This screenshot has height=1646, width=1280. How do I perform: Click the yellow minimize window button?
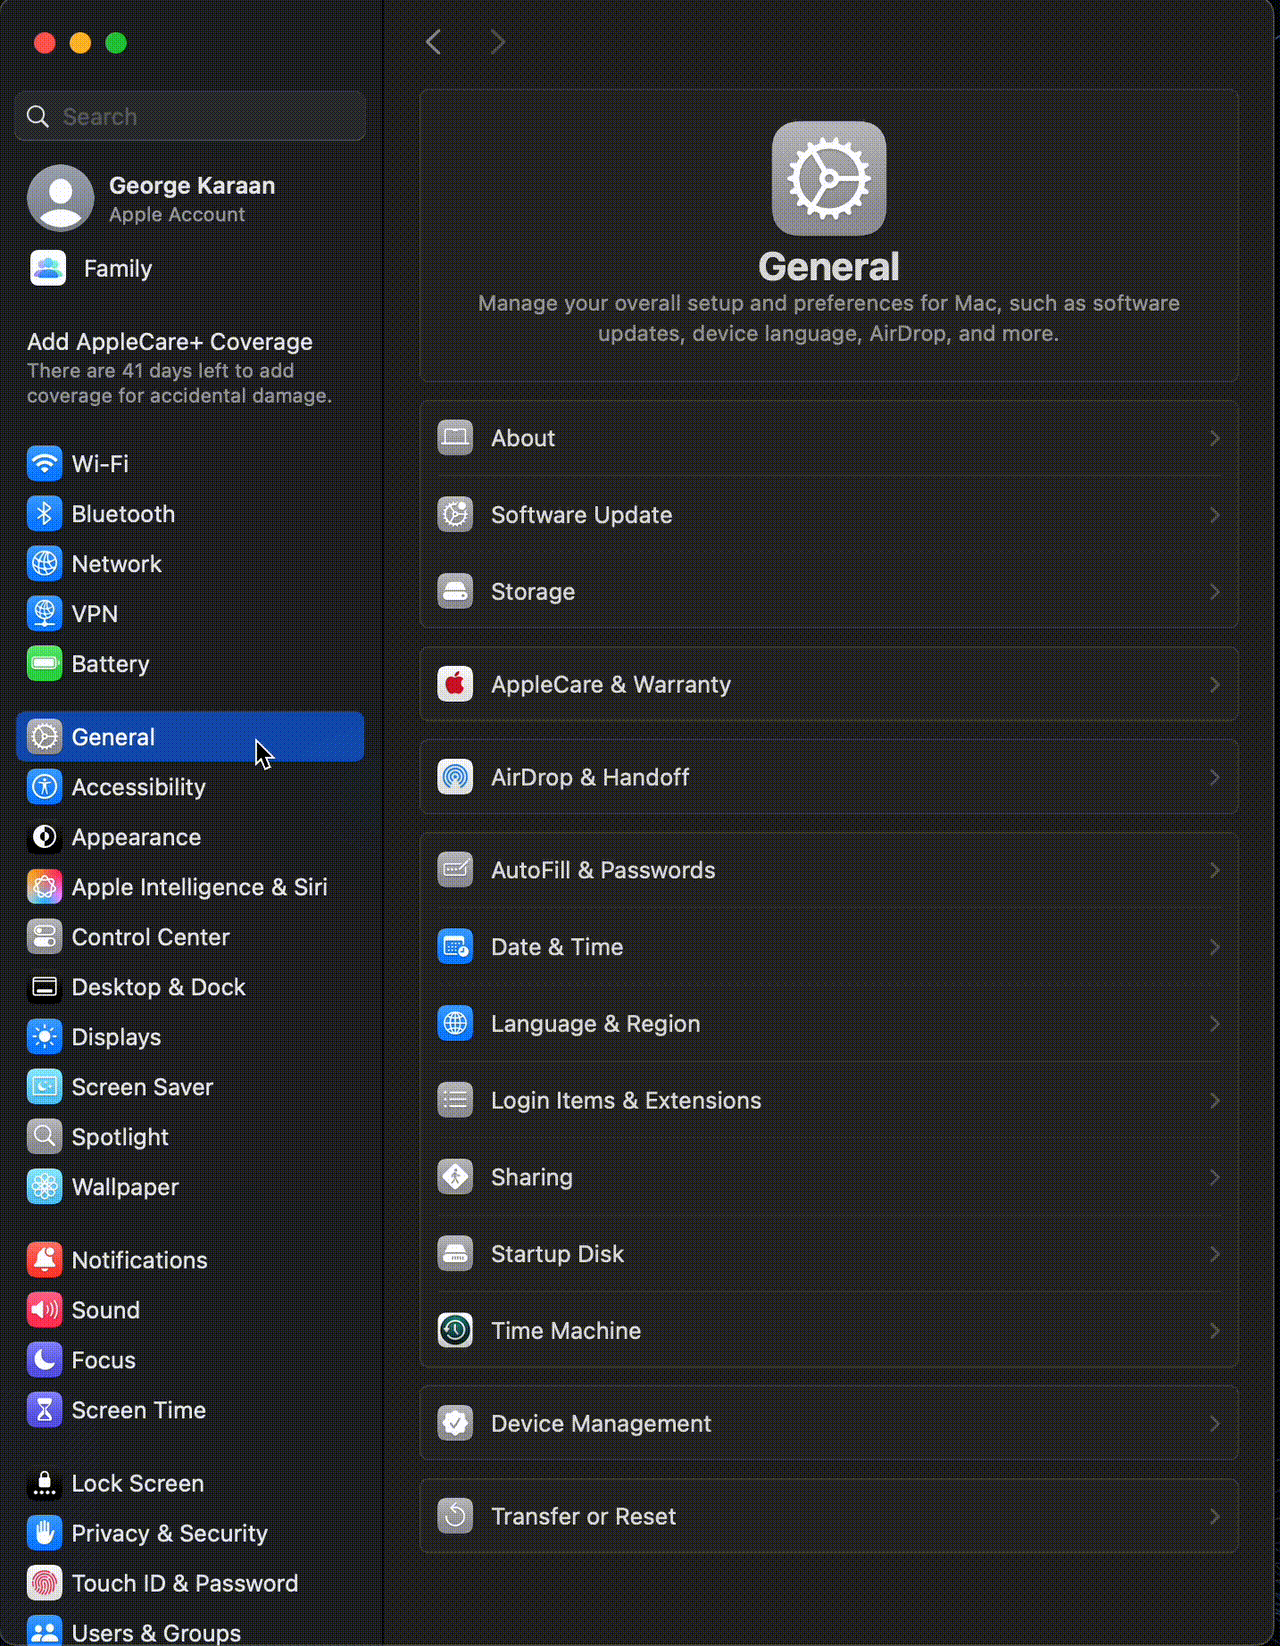pos(80,42)
